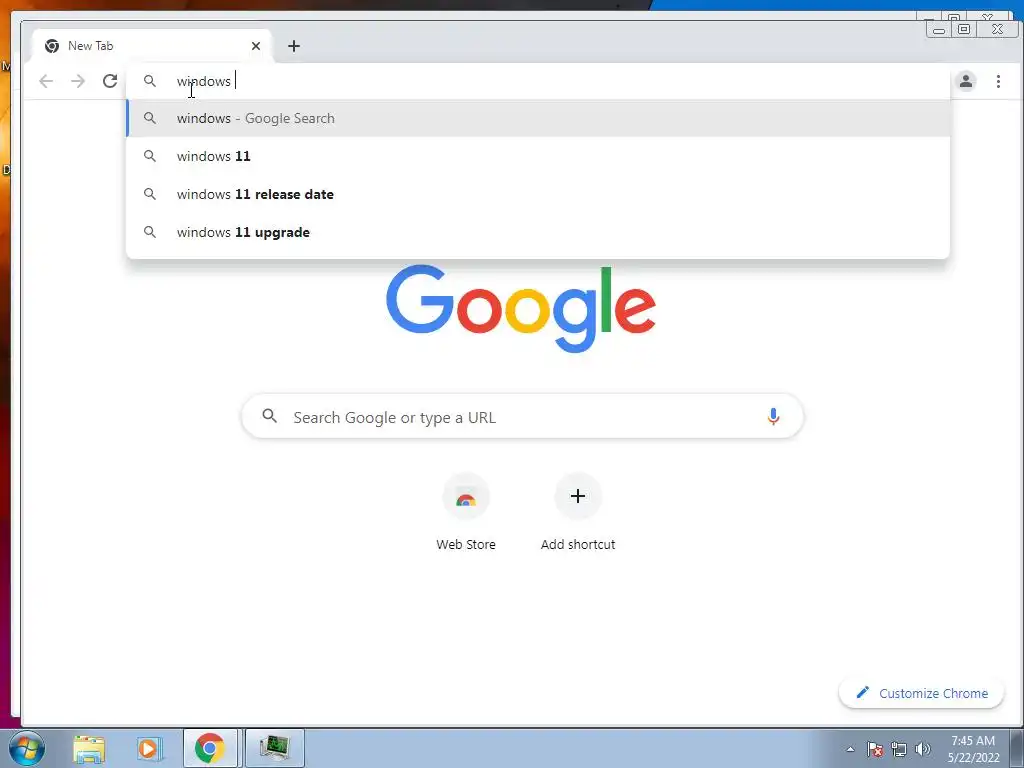Choose 'windows 11 release date' suggestion
The image size is (1024, 768).
coord(538,194)
